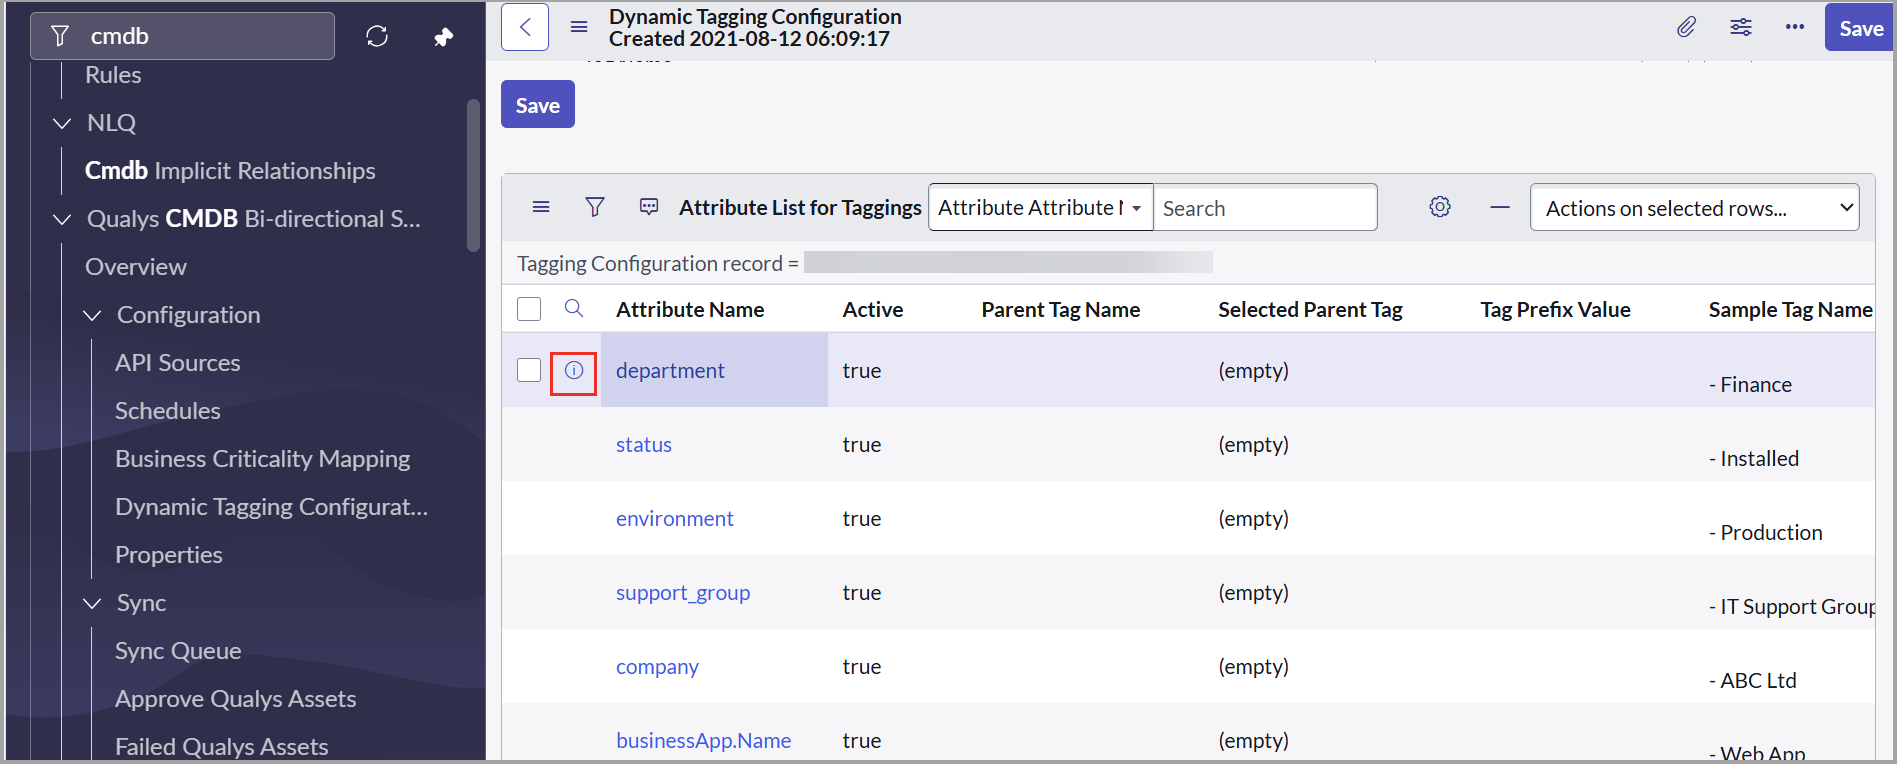
Task: Open the attachments paperclip icon
Action: pos(1686,27)
